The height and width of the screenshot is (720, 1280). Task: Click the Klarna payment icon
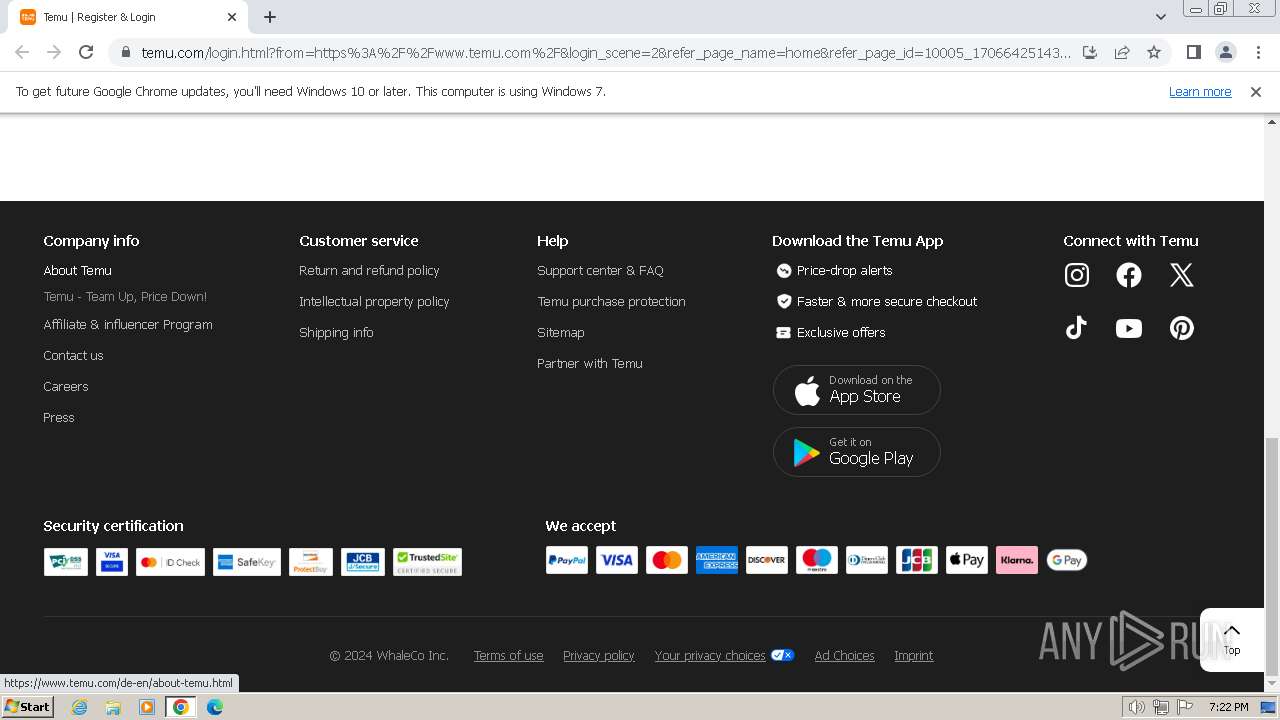(1017, 560)
